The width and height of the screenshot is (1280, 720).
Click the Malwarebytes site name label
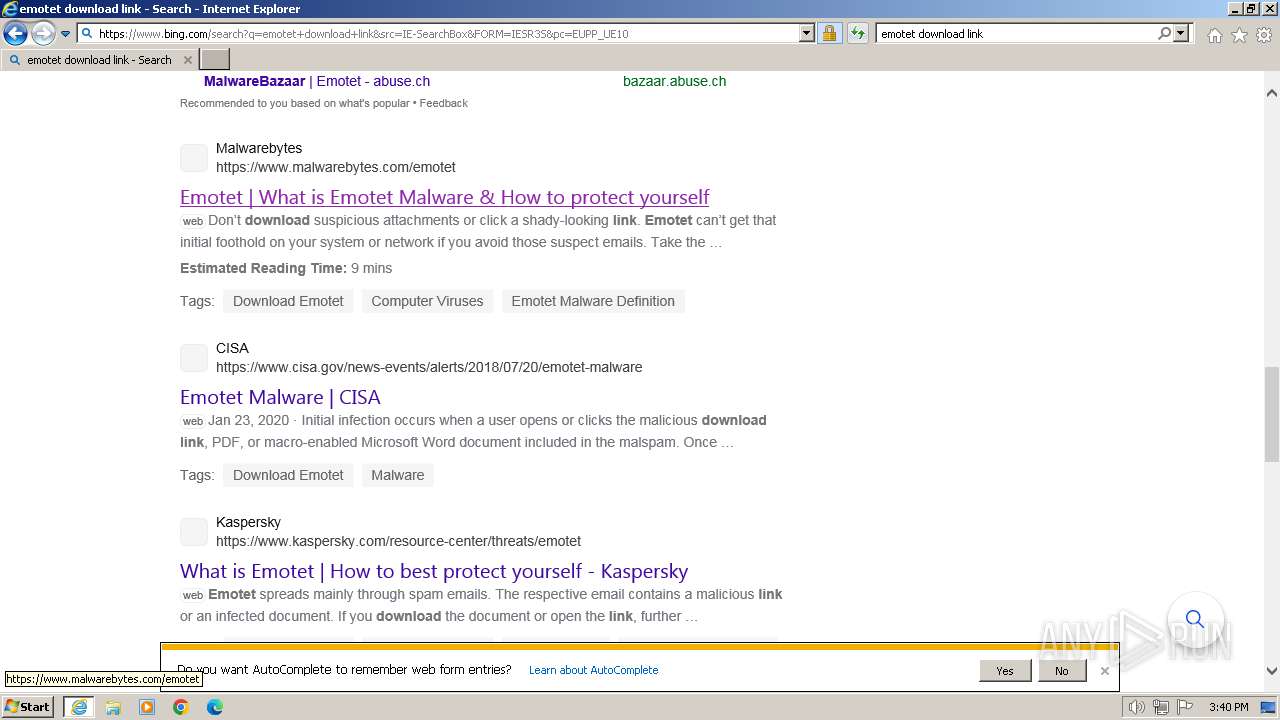[259, 148]
